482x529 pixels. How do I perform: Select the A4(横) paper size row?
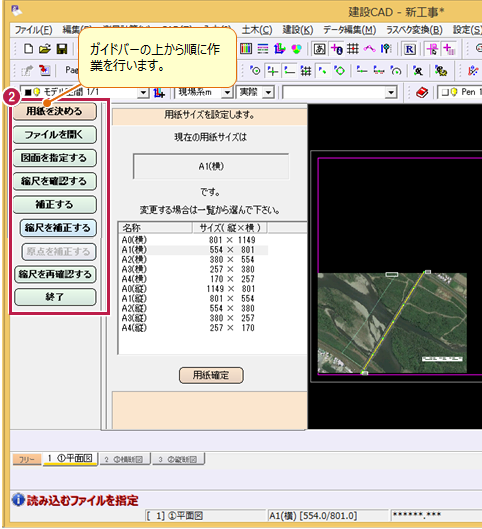pyautogui.click(x=194, y=279)
